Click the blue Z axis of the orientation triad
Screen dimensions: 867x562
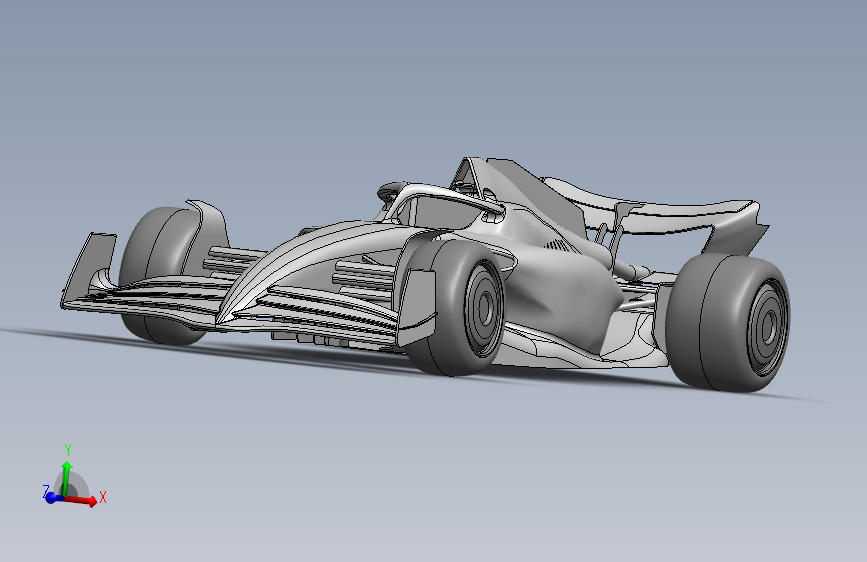click(49, 496)
